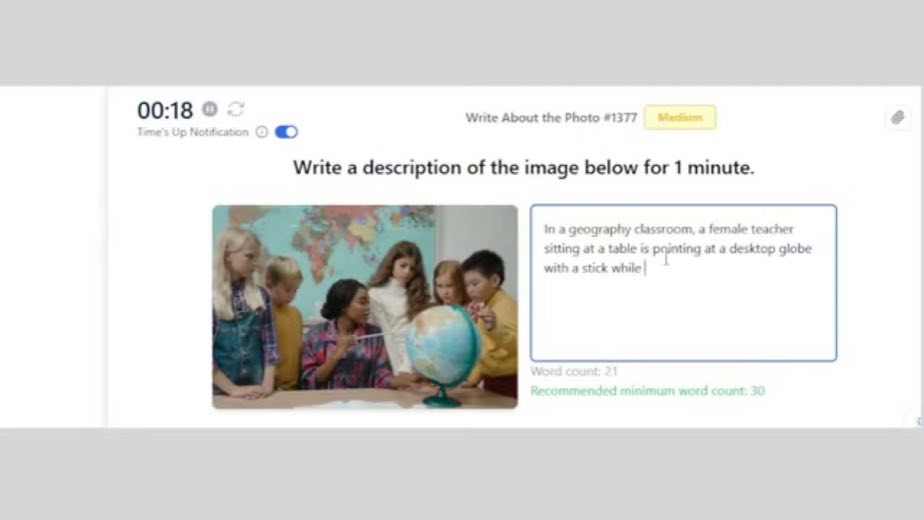Click the yellow Medium difficulty badge
The image size is (924, 520).
point(680,117)
